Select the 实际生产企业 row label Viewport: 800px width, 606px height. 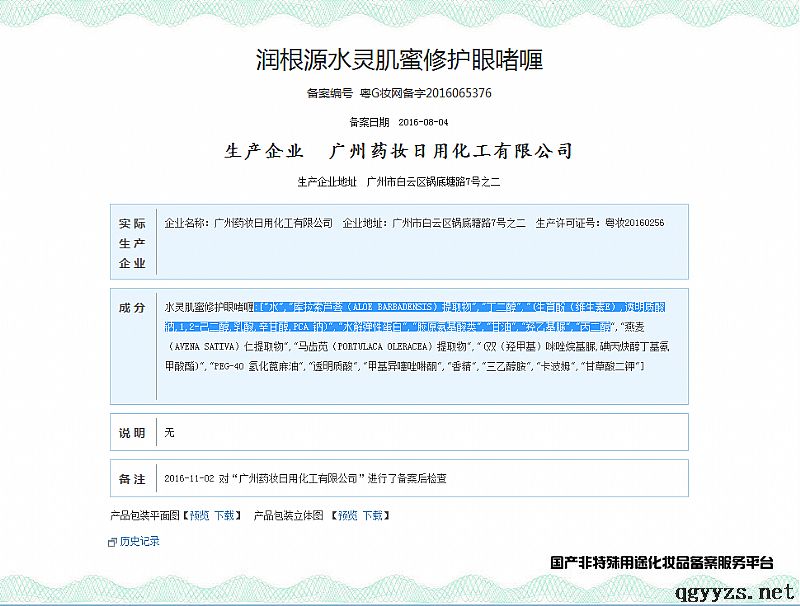[x=132, y=243]
